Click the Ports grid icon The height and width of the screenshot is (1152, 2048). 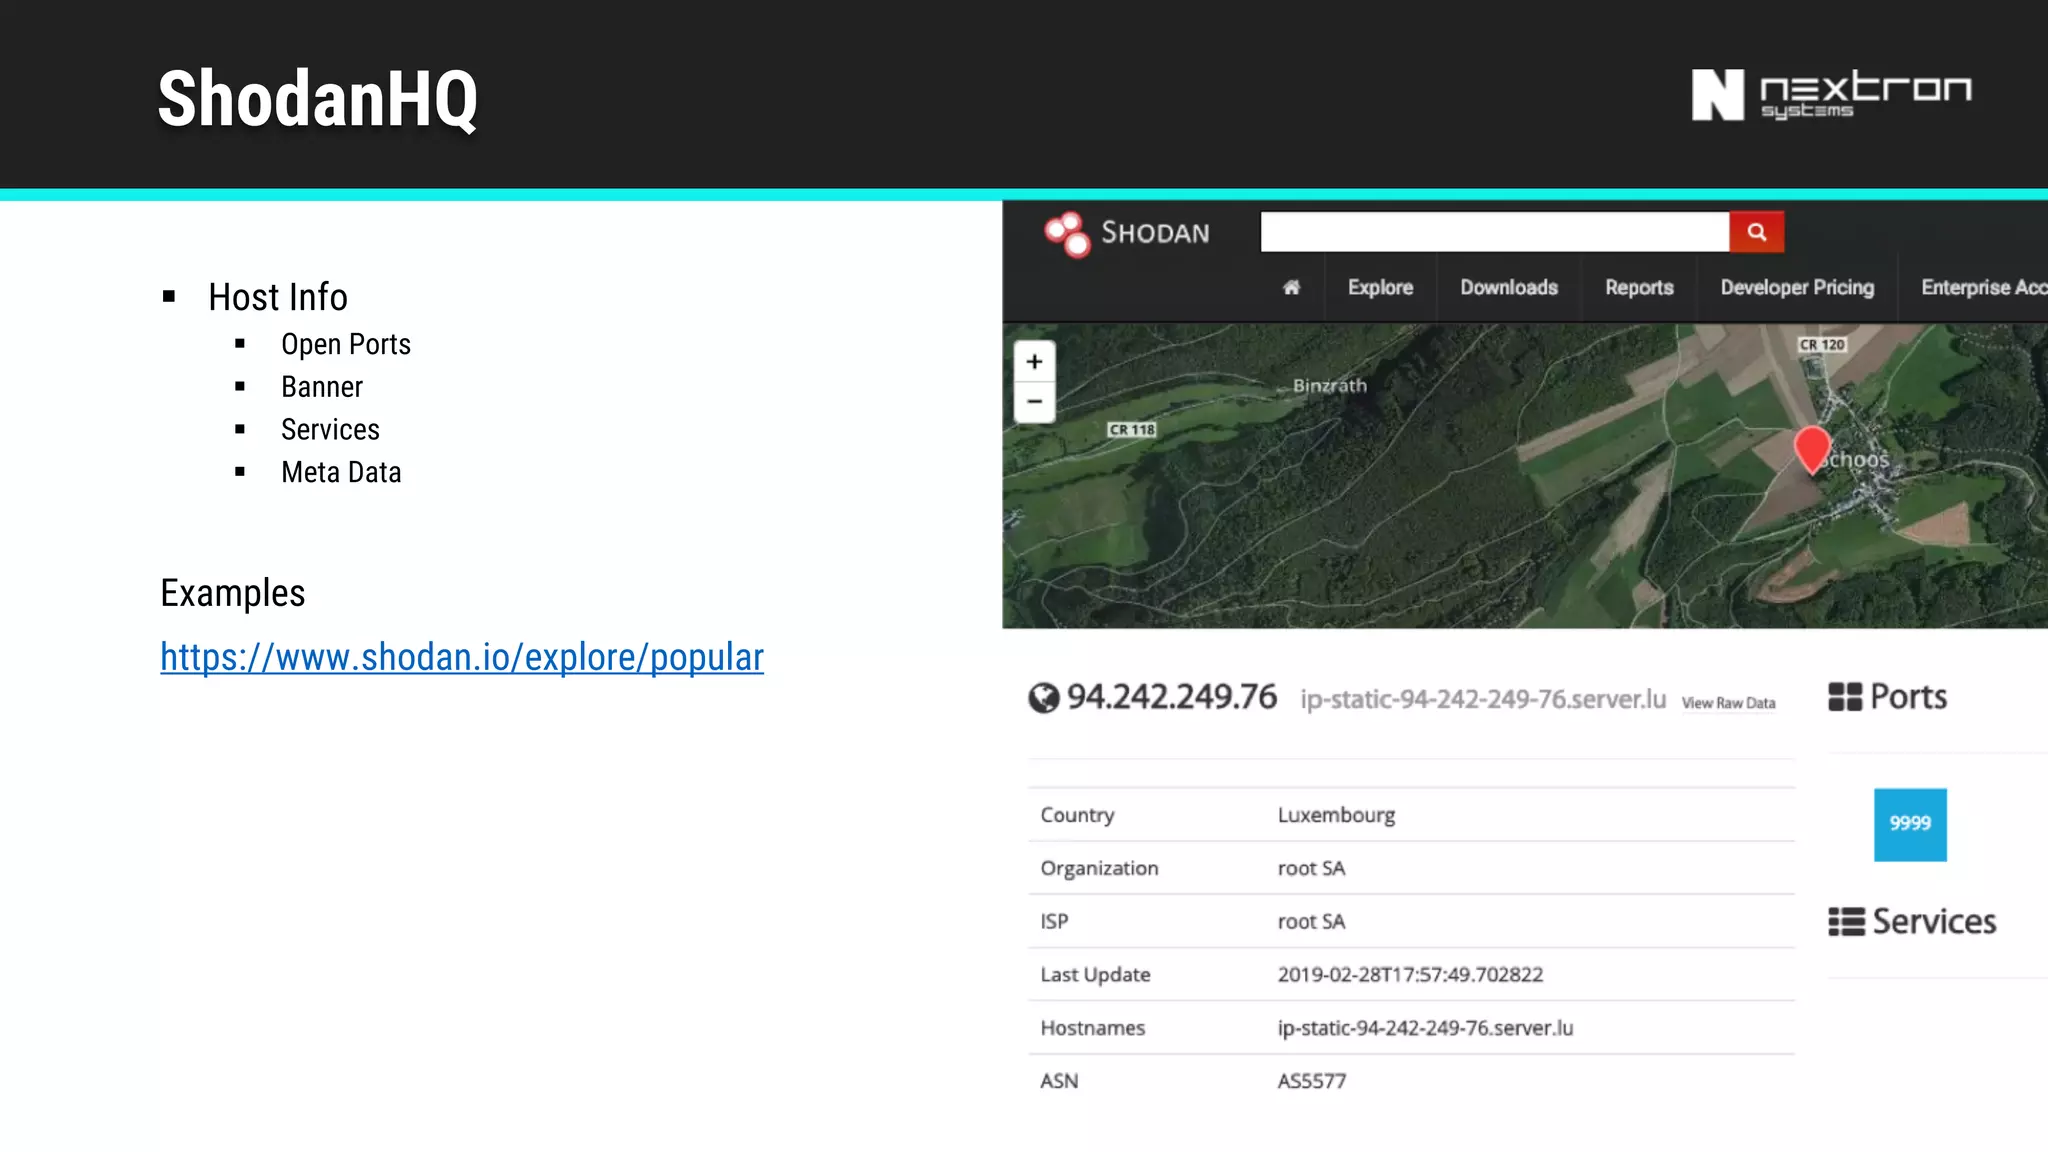coord(1845,697)
